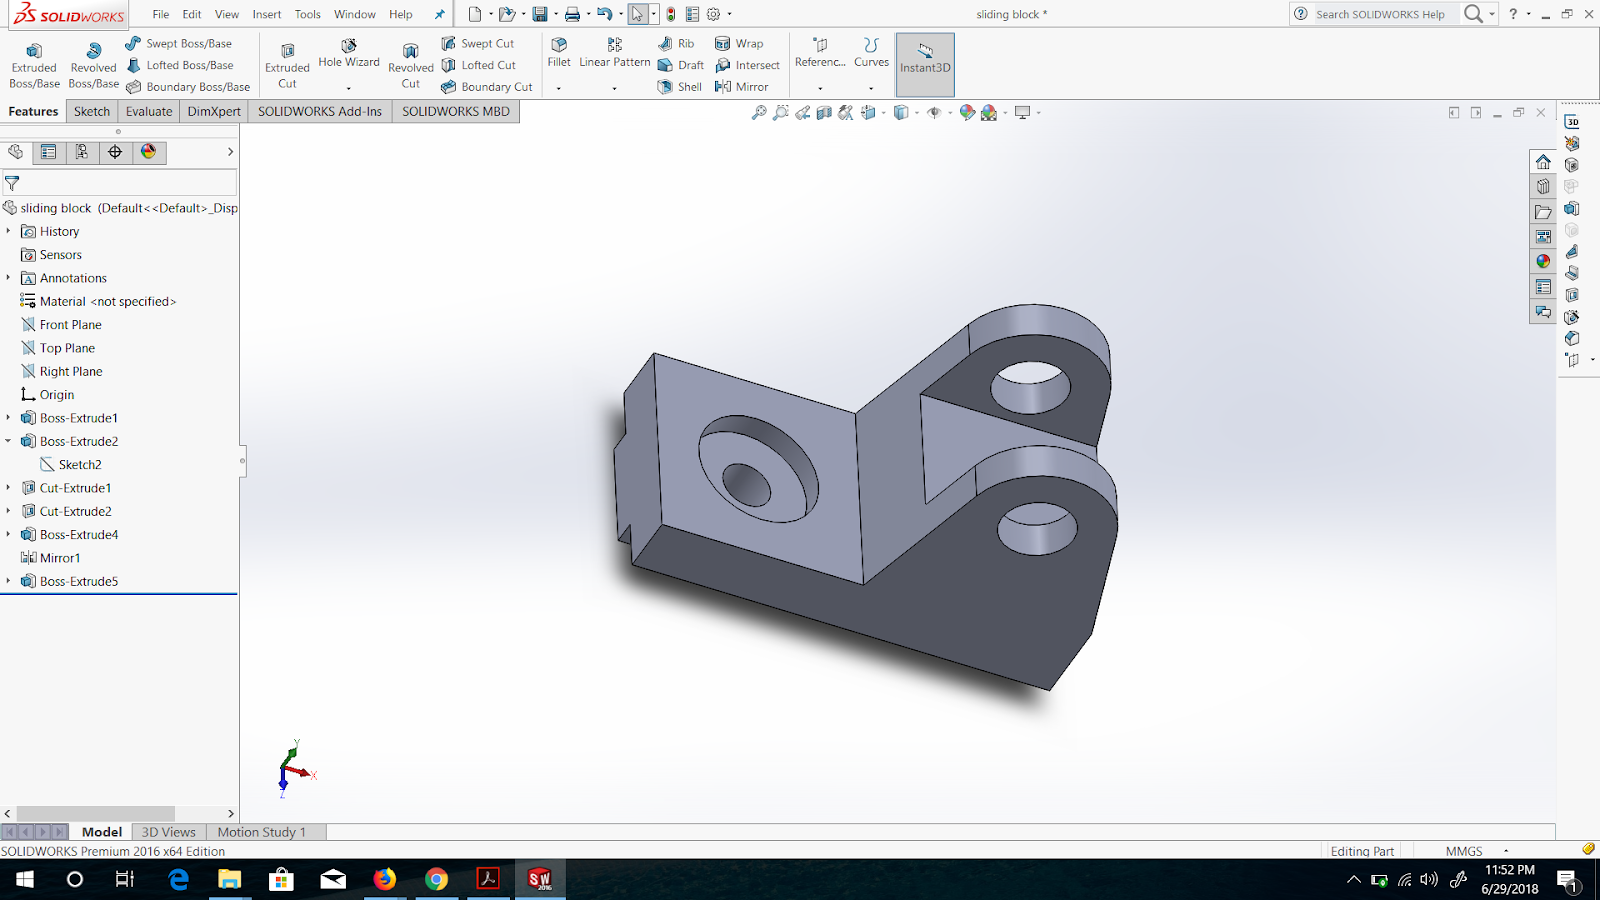Toggle the Hide/Show Items eye icon
This screenshot has width=1600, height=900.
(936, 112)
